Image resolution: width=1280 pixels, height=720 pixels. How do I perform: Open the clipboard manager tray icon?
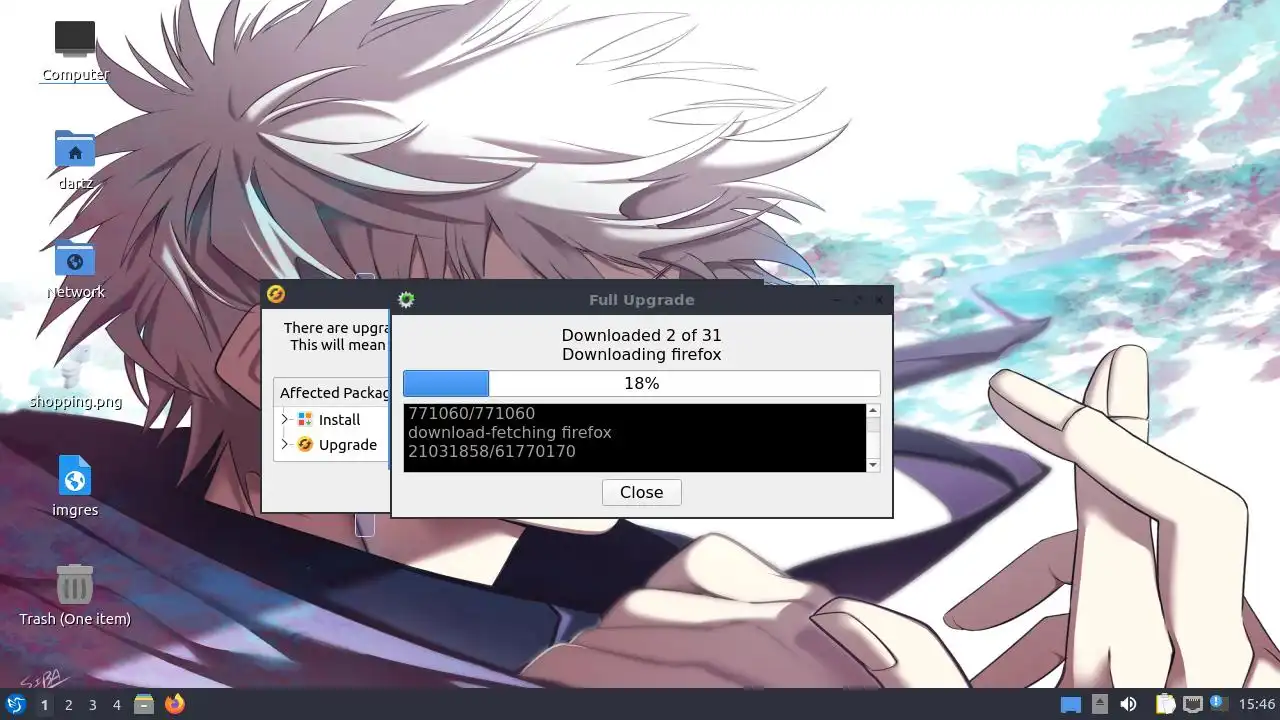coord(1165,704)
